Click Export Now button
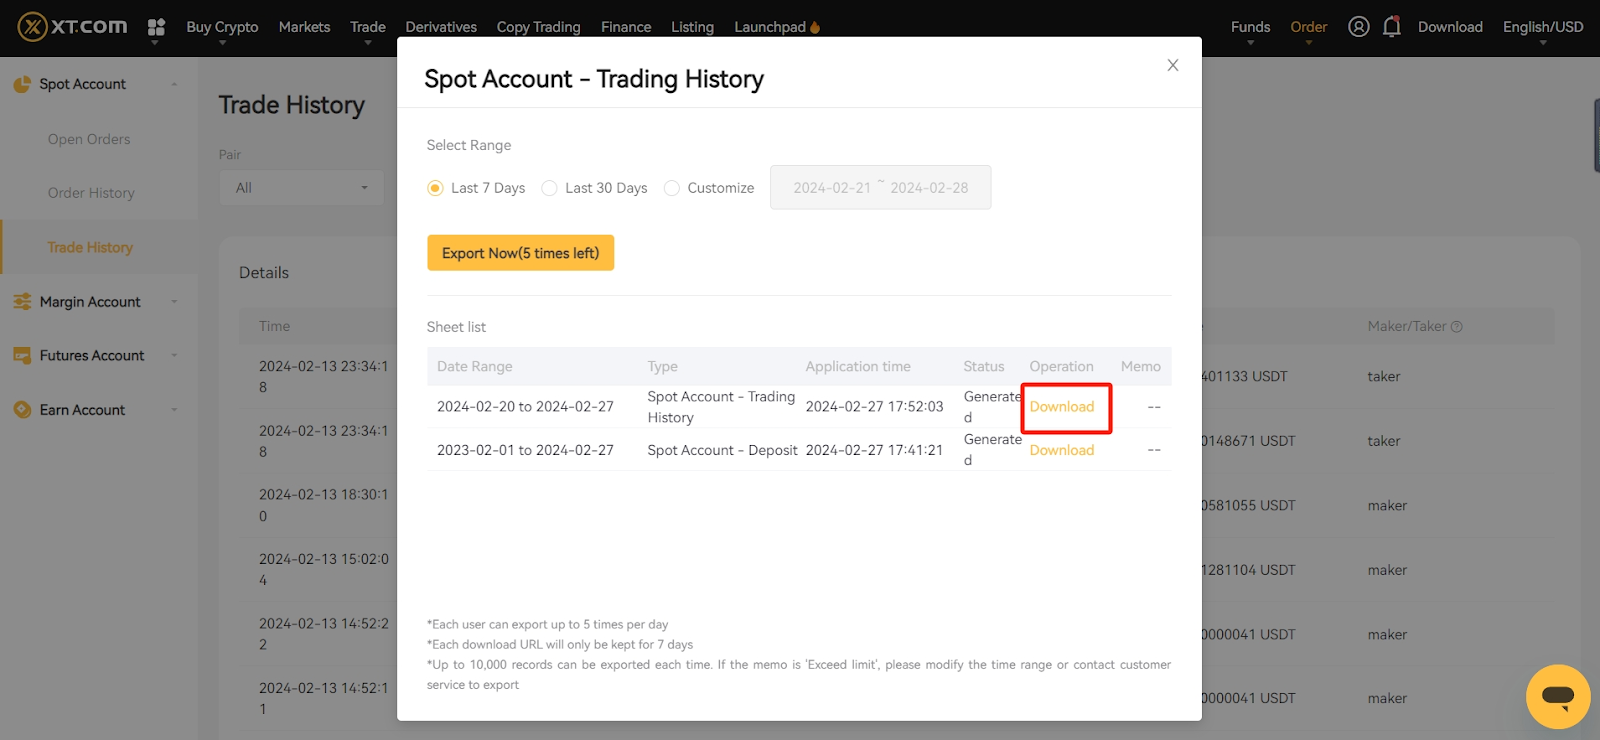 click(520, 253)
